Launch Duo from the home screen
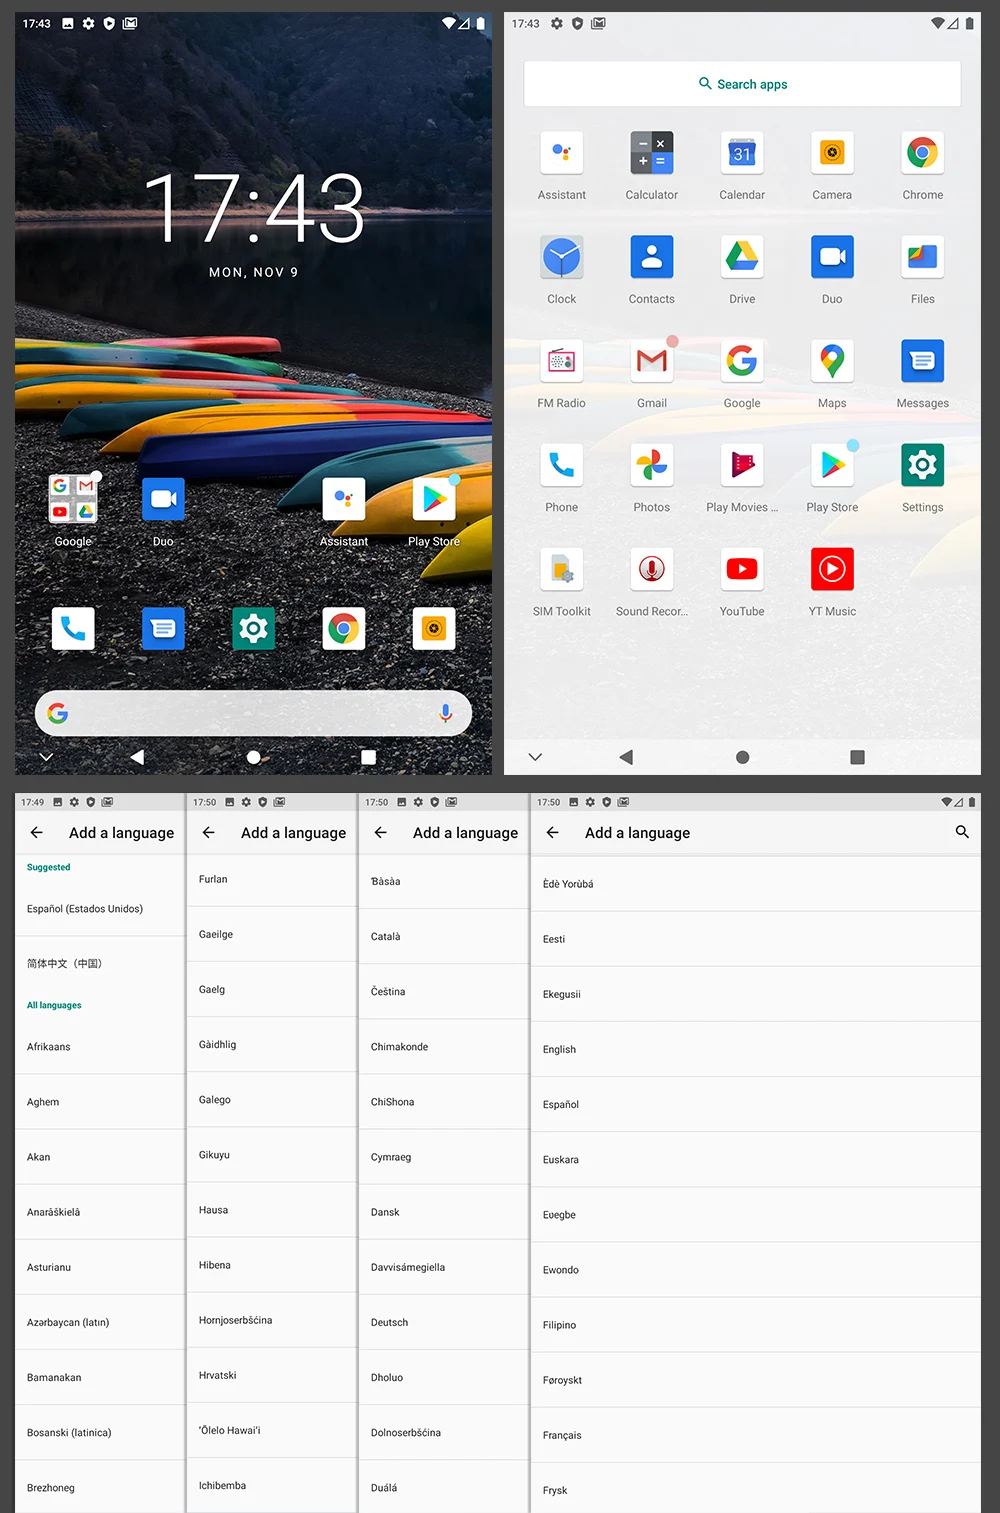The image size is (1000, 1513). click(163, 498)
